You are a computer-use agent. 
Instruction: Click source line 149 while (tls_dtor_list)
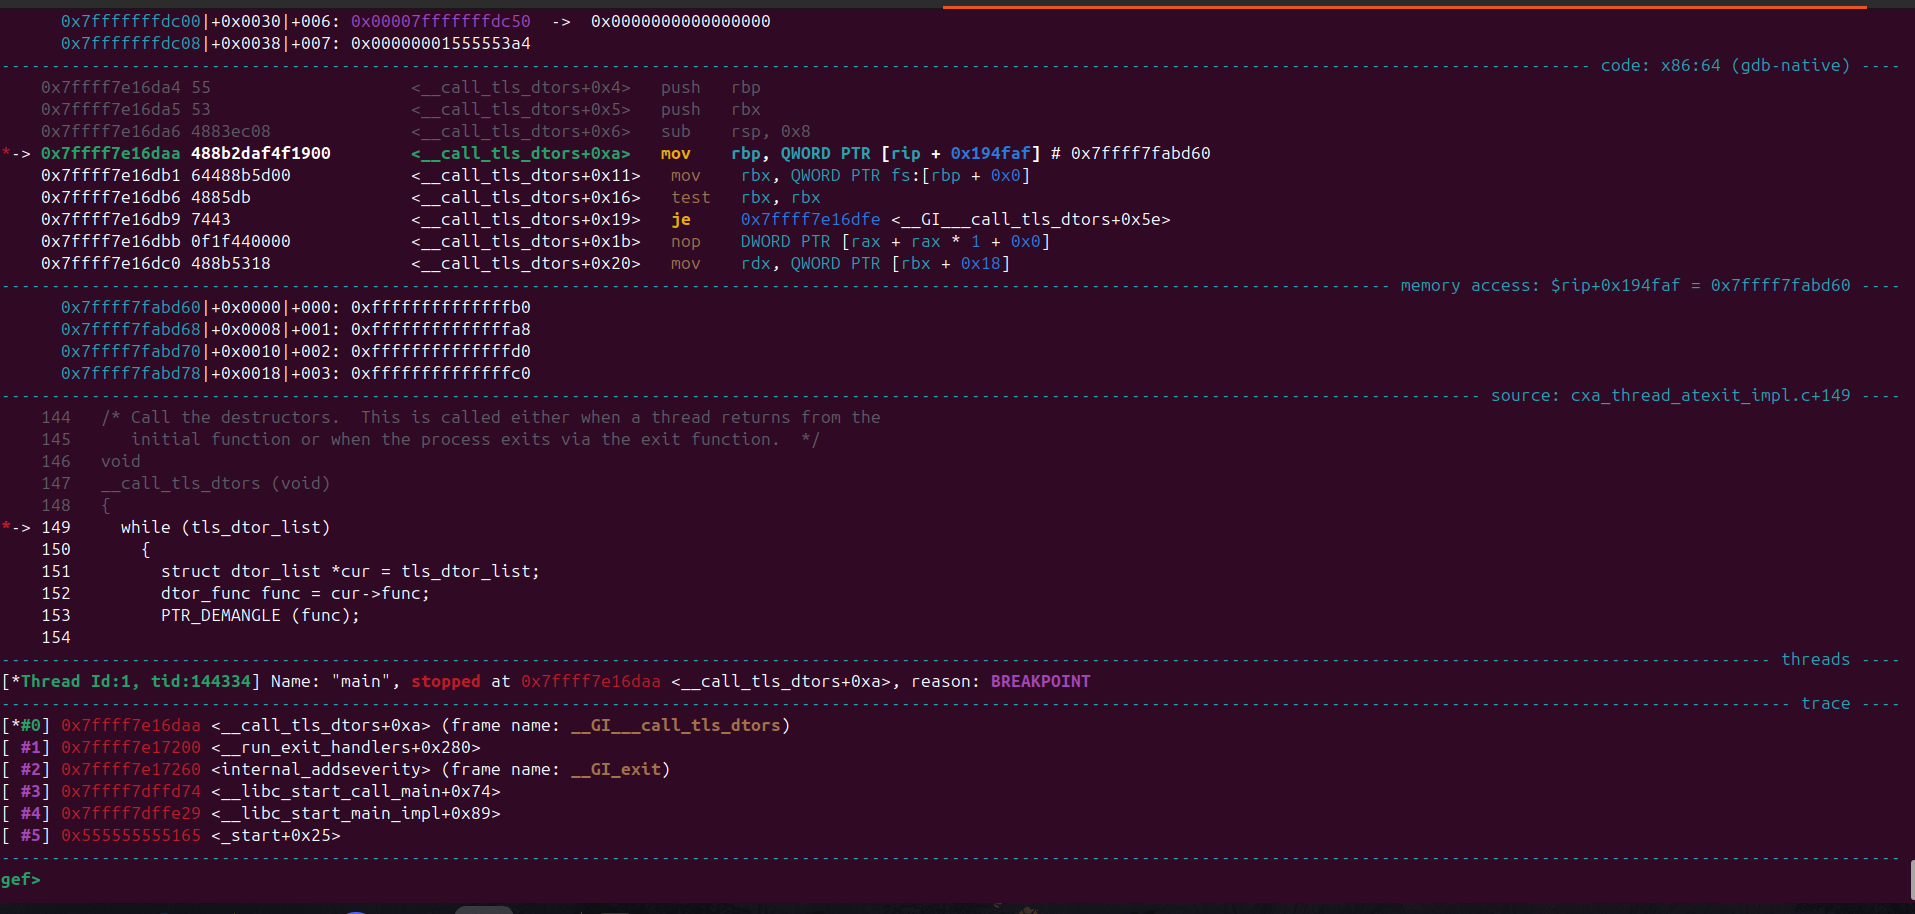click(x=225, y=527)
